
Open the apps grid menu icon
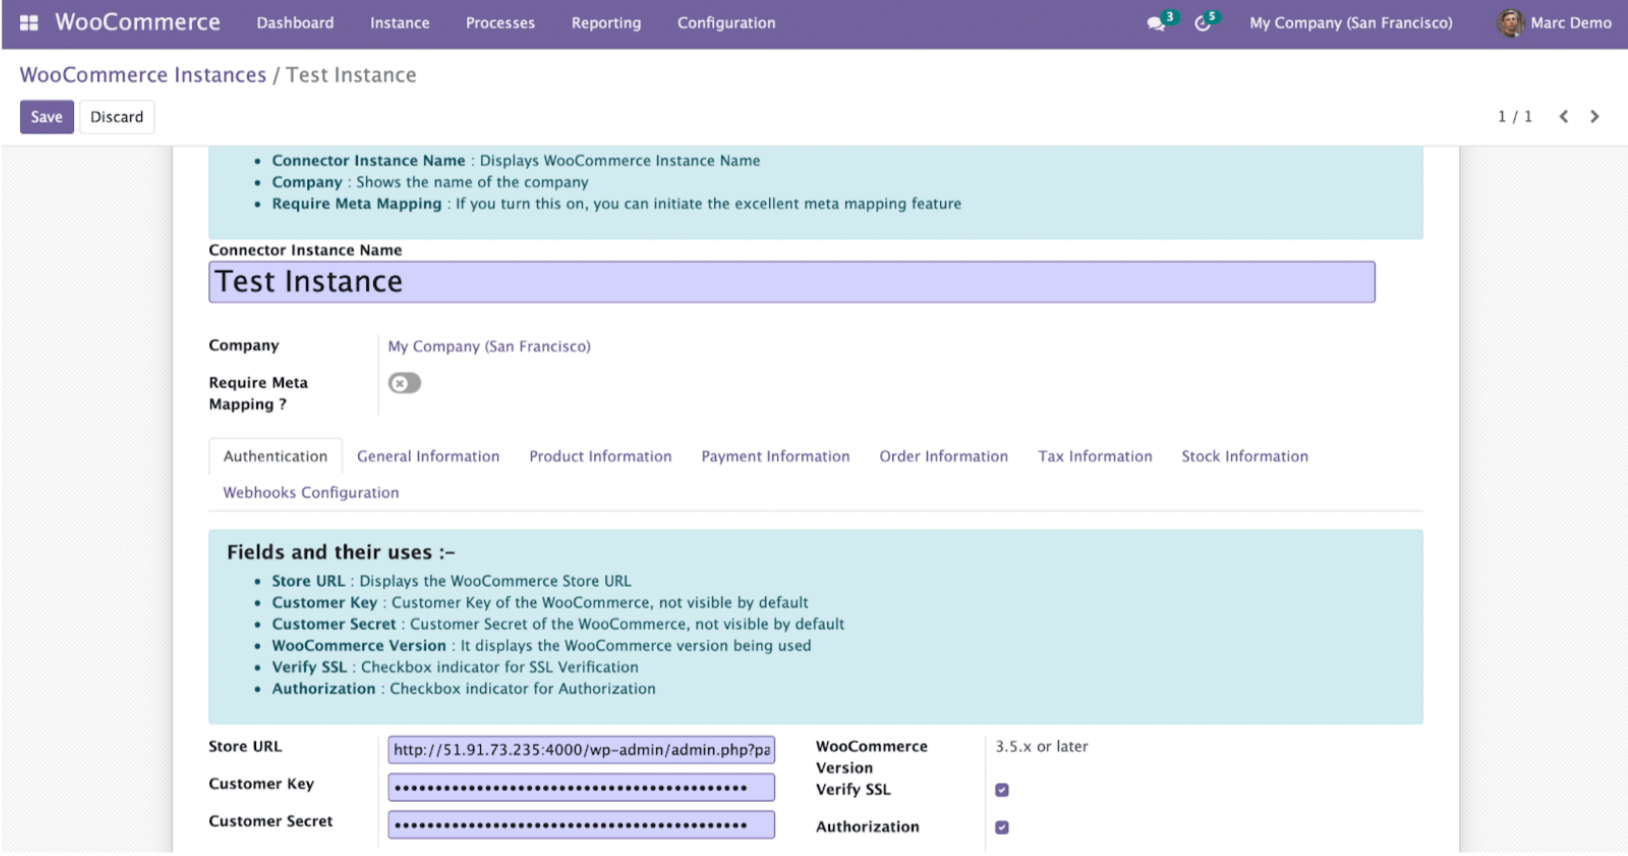(x=29, y=22)
